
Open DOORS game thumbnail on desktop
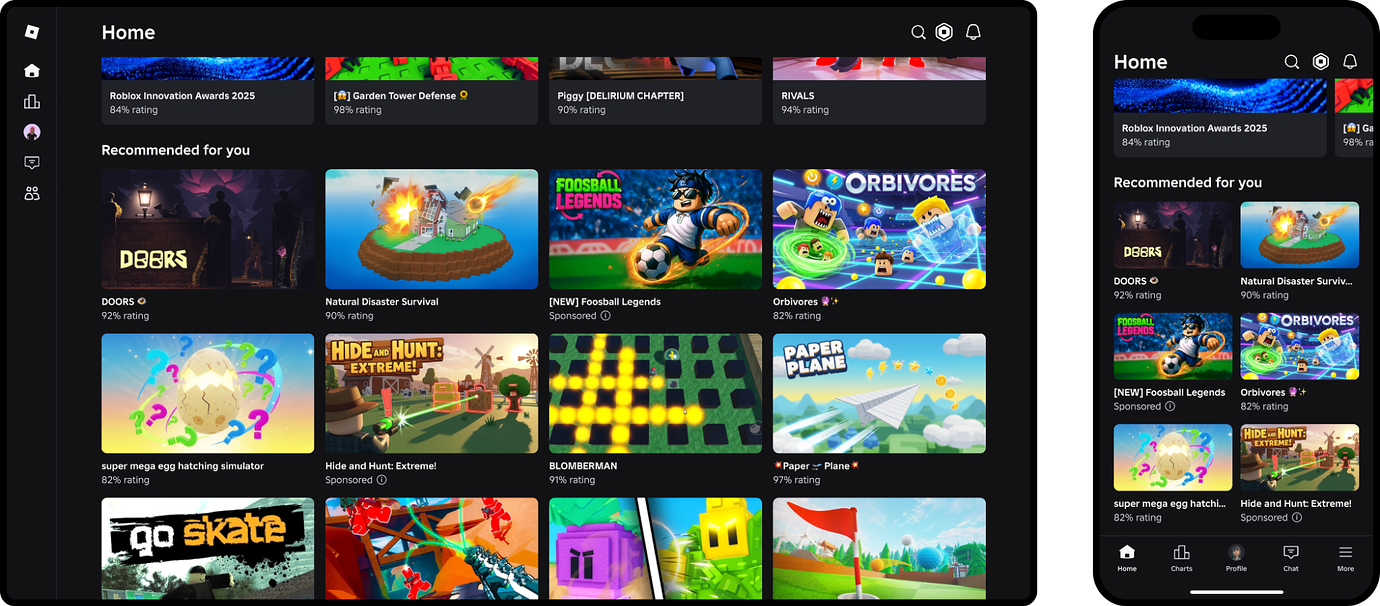pos(208,229)
